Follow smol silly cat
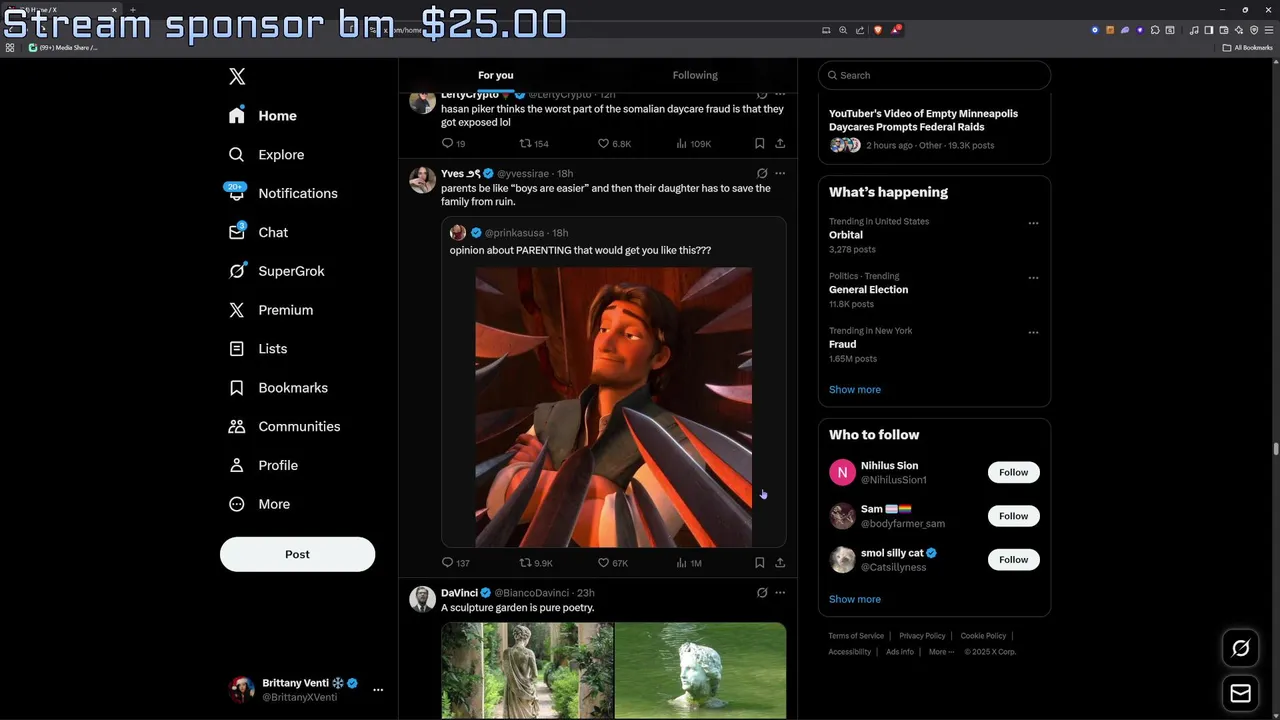The height and width of the screenshot is (720, 1280). (1013, 559)
